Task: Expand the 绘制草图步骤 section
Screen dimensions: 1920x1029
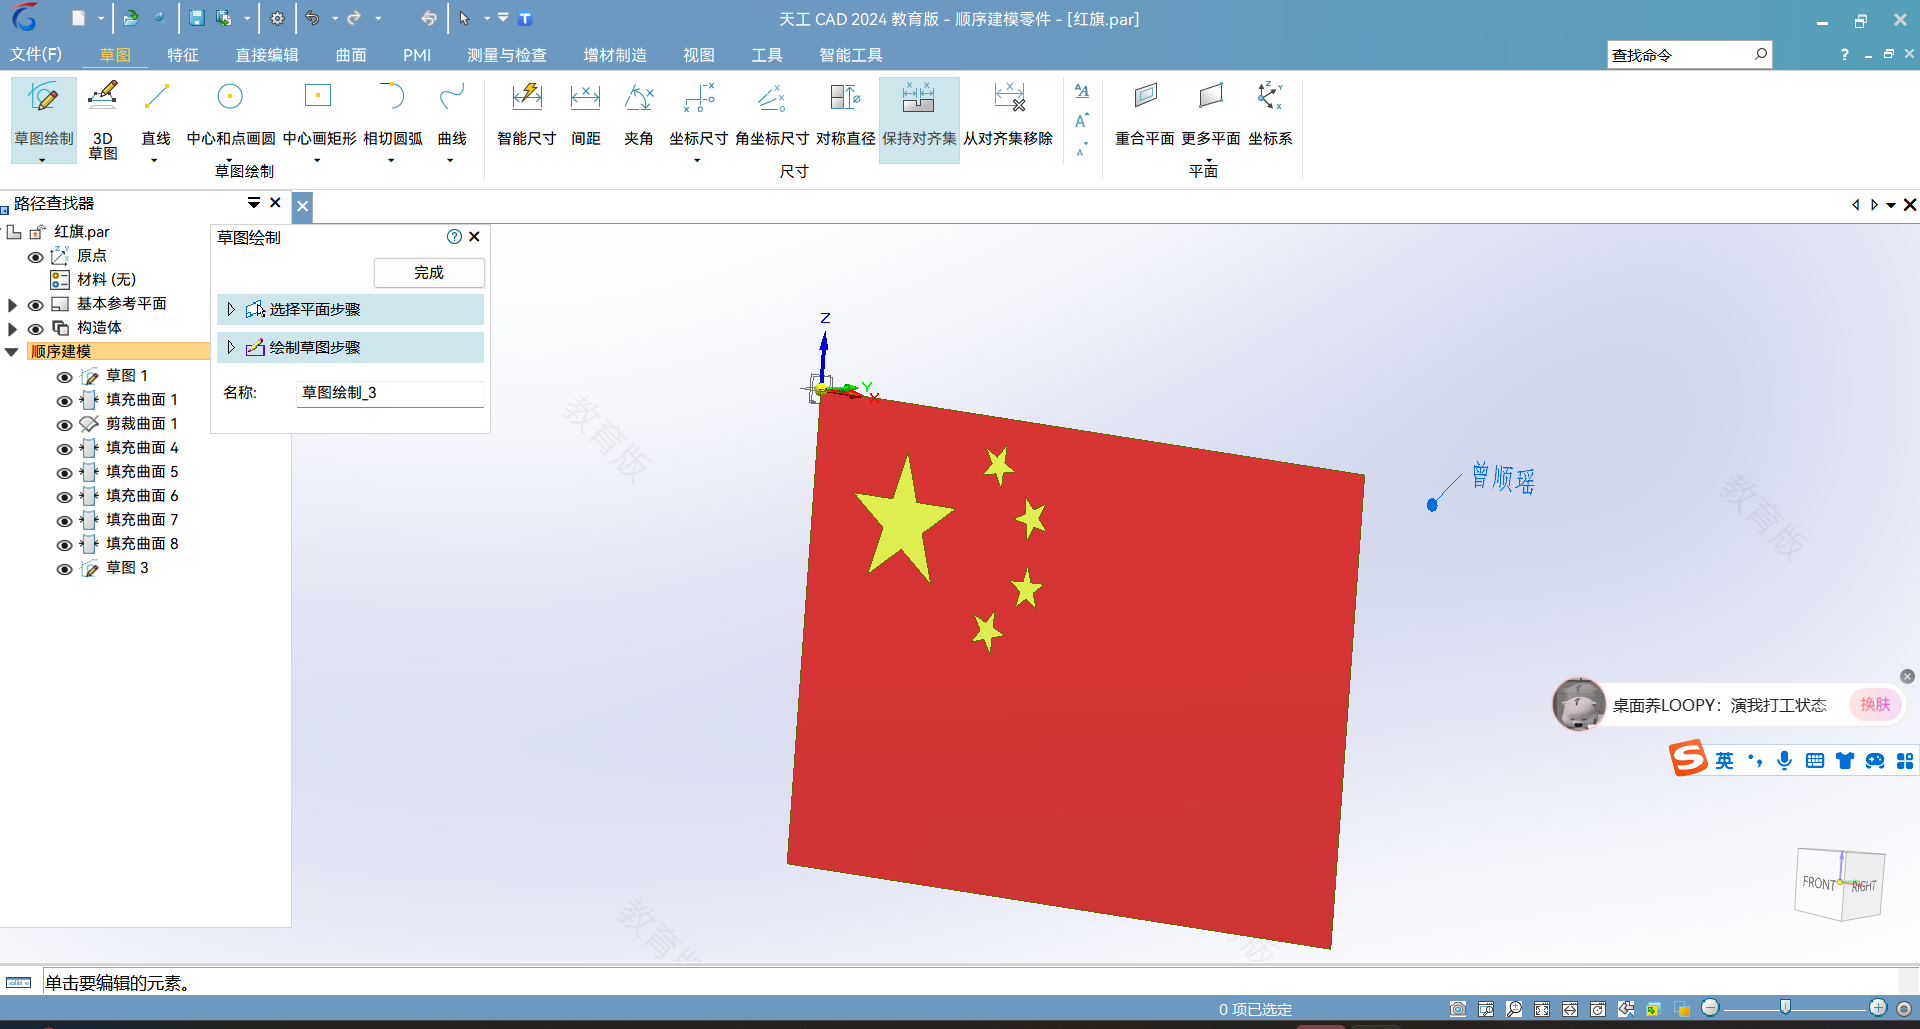Action: tap(231, 347)
